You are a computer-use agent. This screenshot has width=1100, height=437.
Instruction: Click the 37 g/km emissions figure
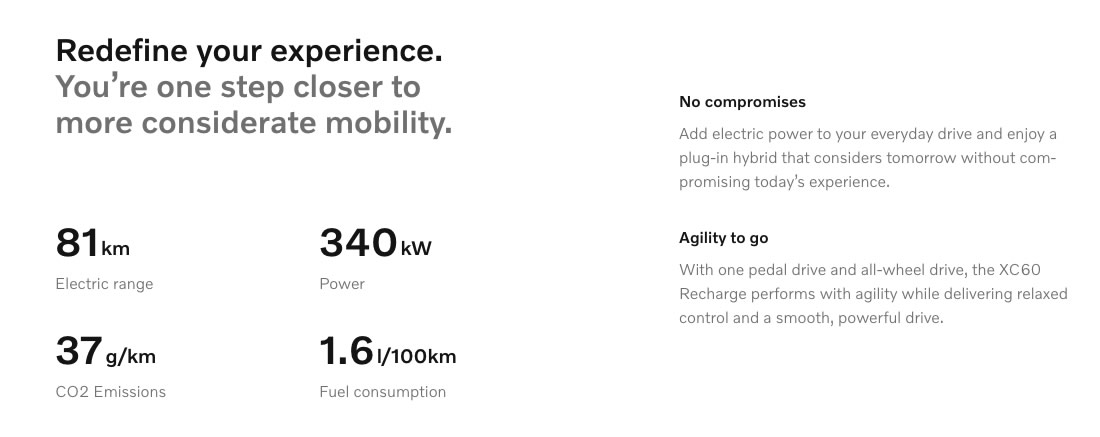(x=105, y=351)
